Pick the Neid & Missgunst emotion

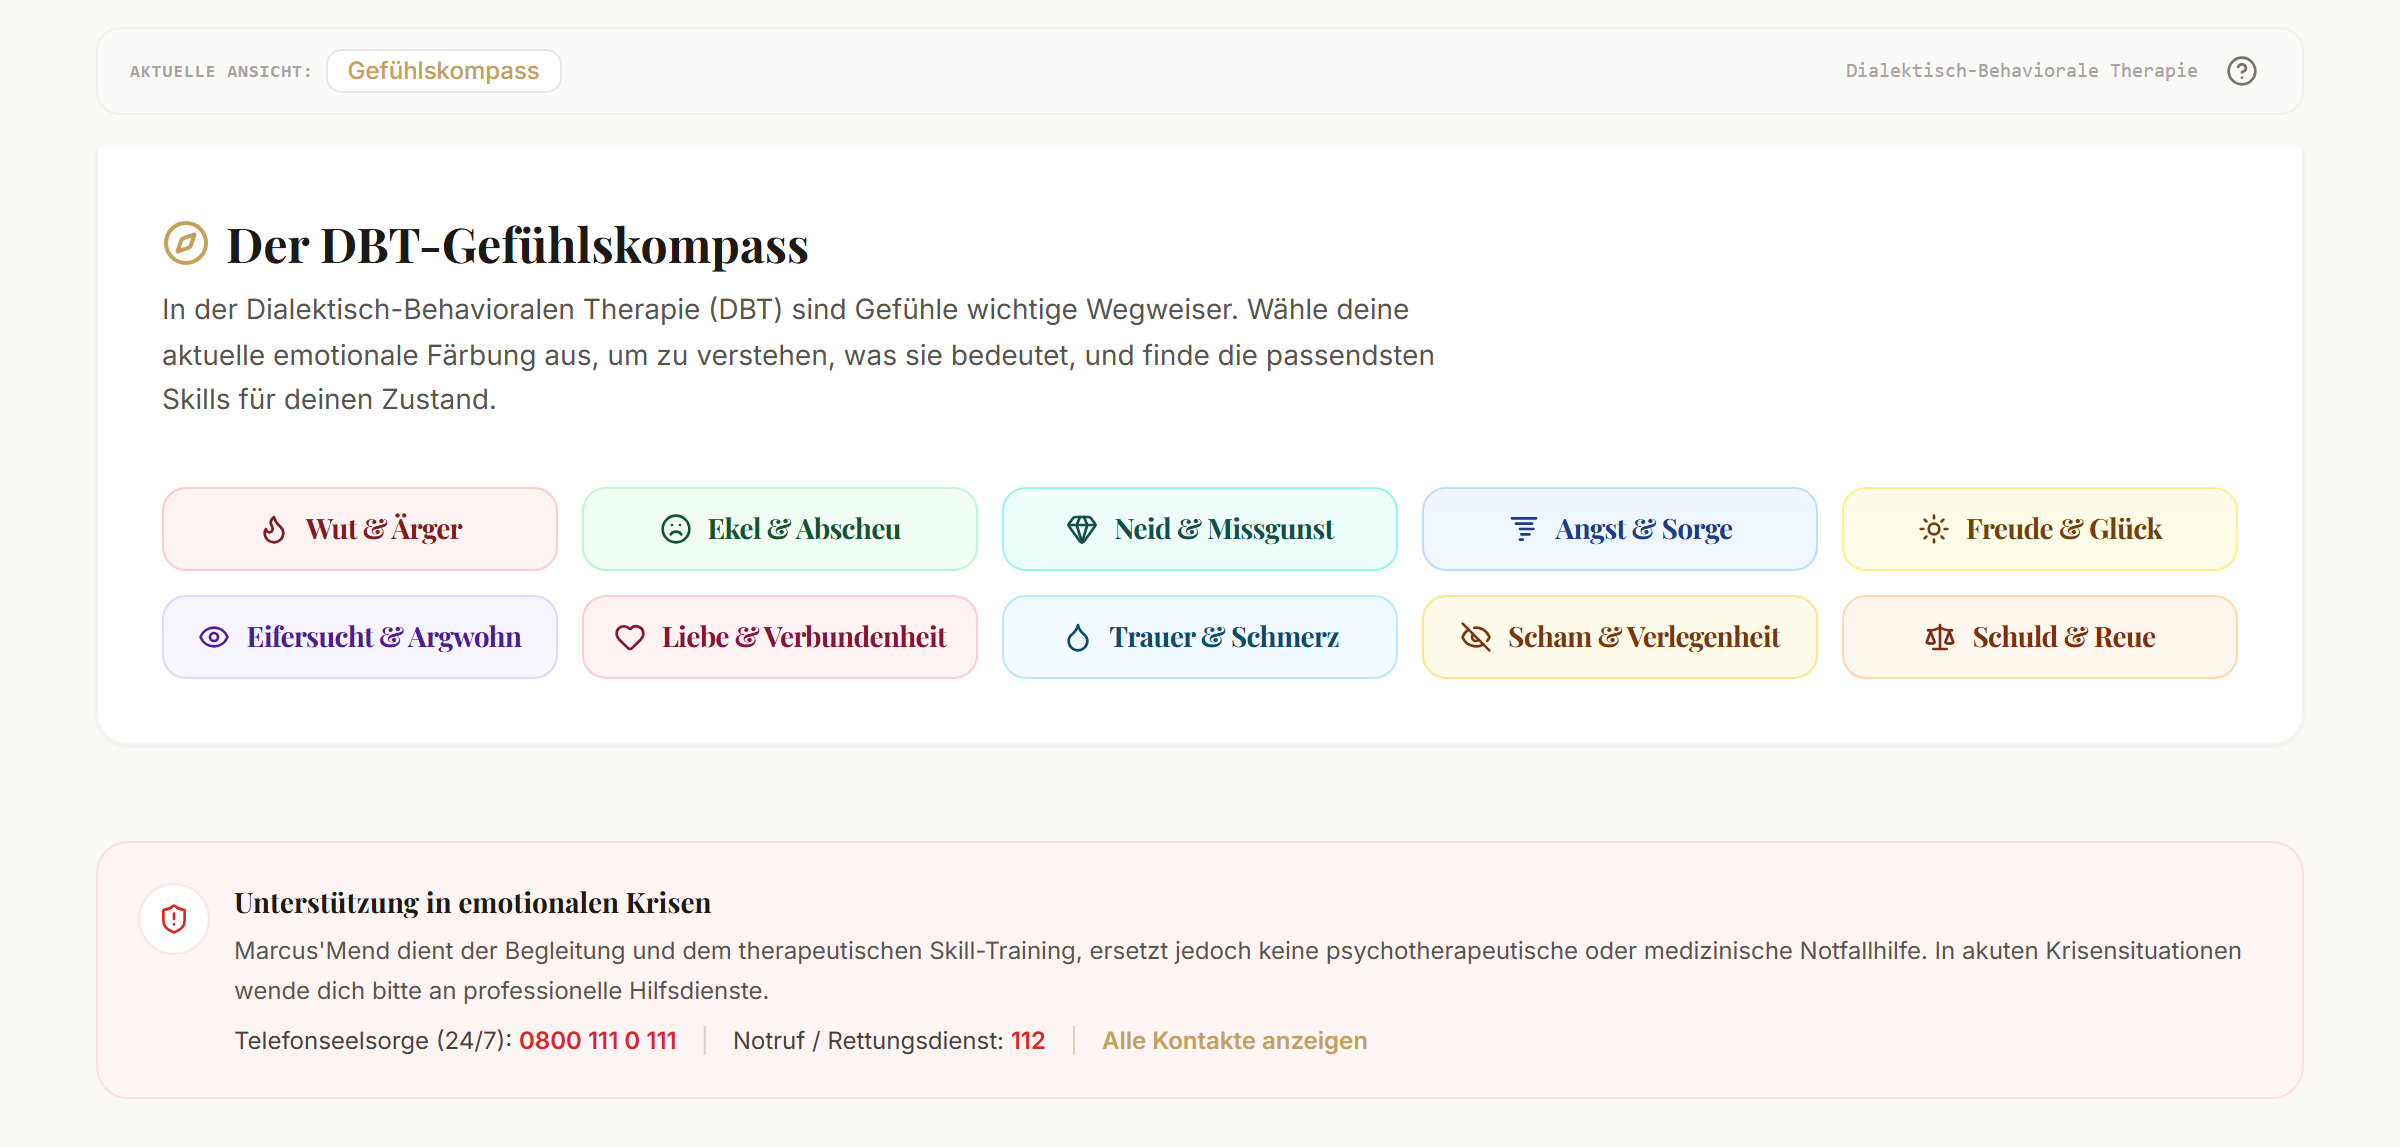click(x=1200, y=529)
